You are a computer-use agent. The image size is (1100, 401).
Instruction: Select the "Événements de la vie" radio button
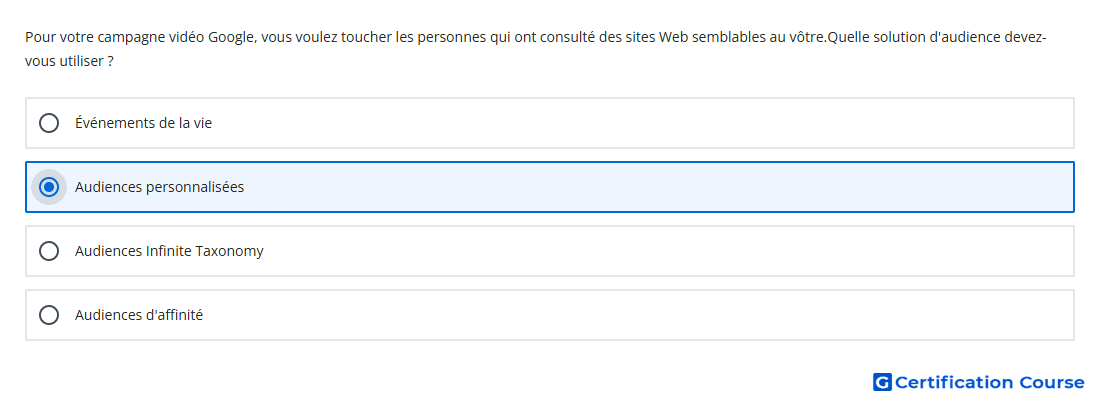pos(48,123)
